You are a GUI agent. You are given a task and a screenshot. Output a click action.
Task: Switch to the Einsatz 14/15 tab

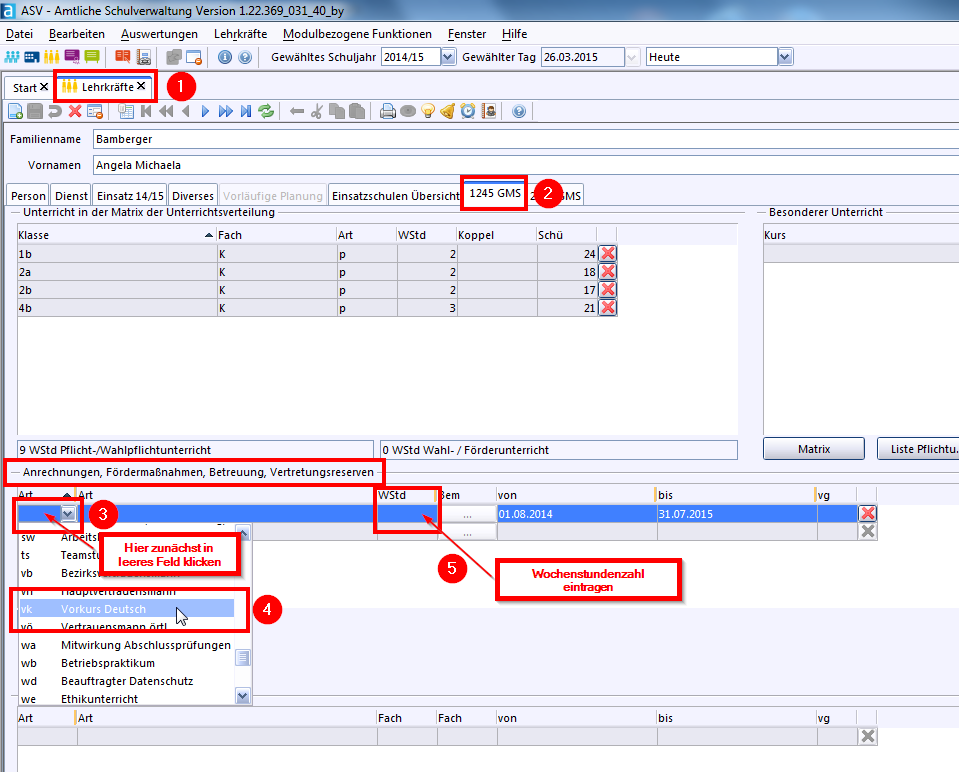click(x=130, y=196)
